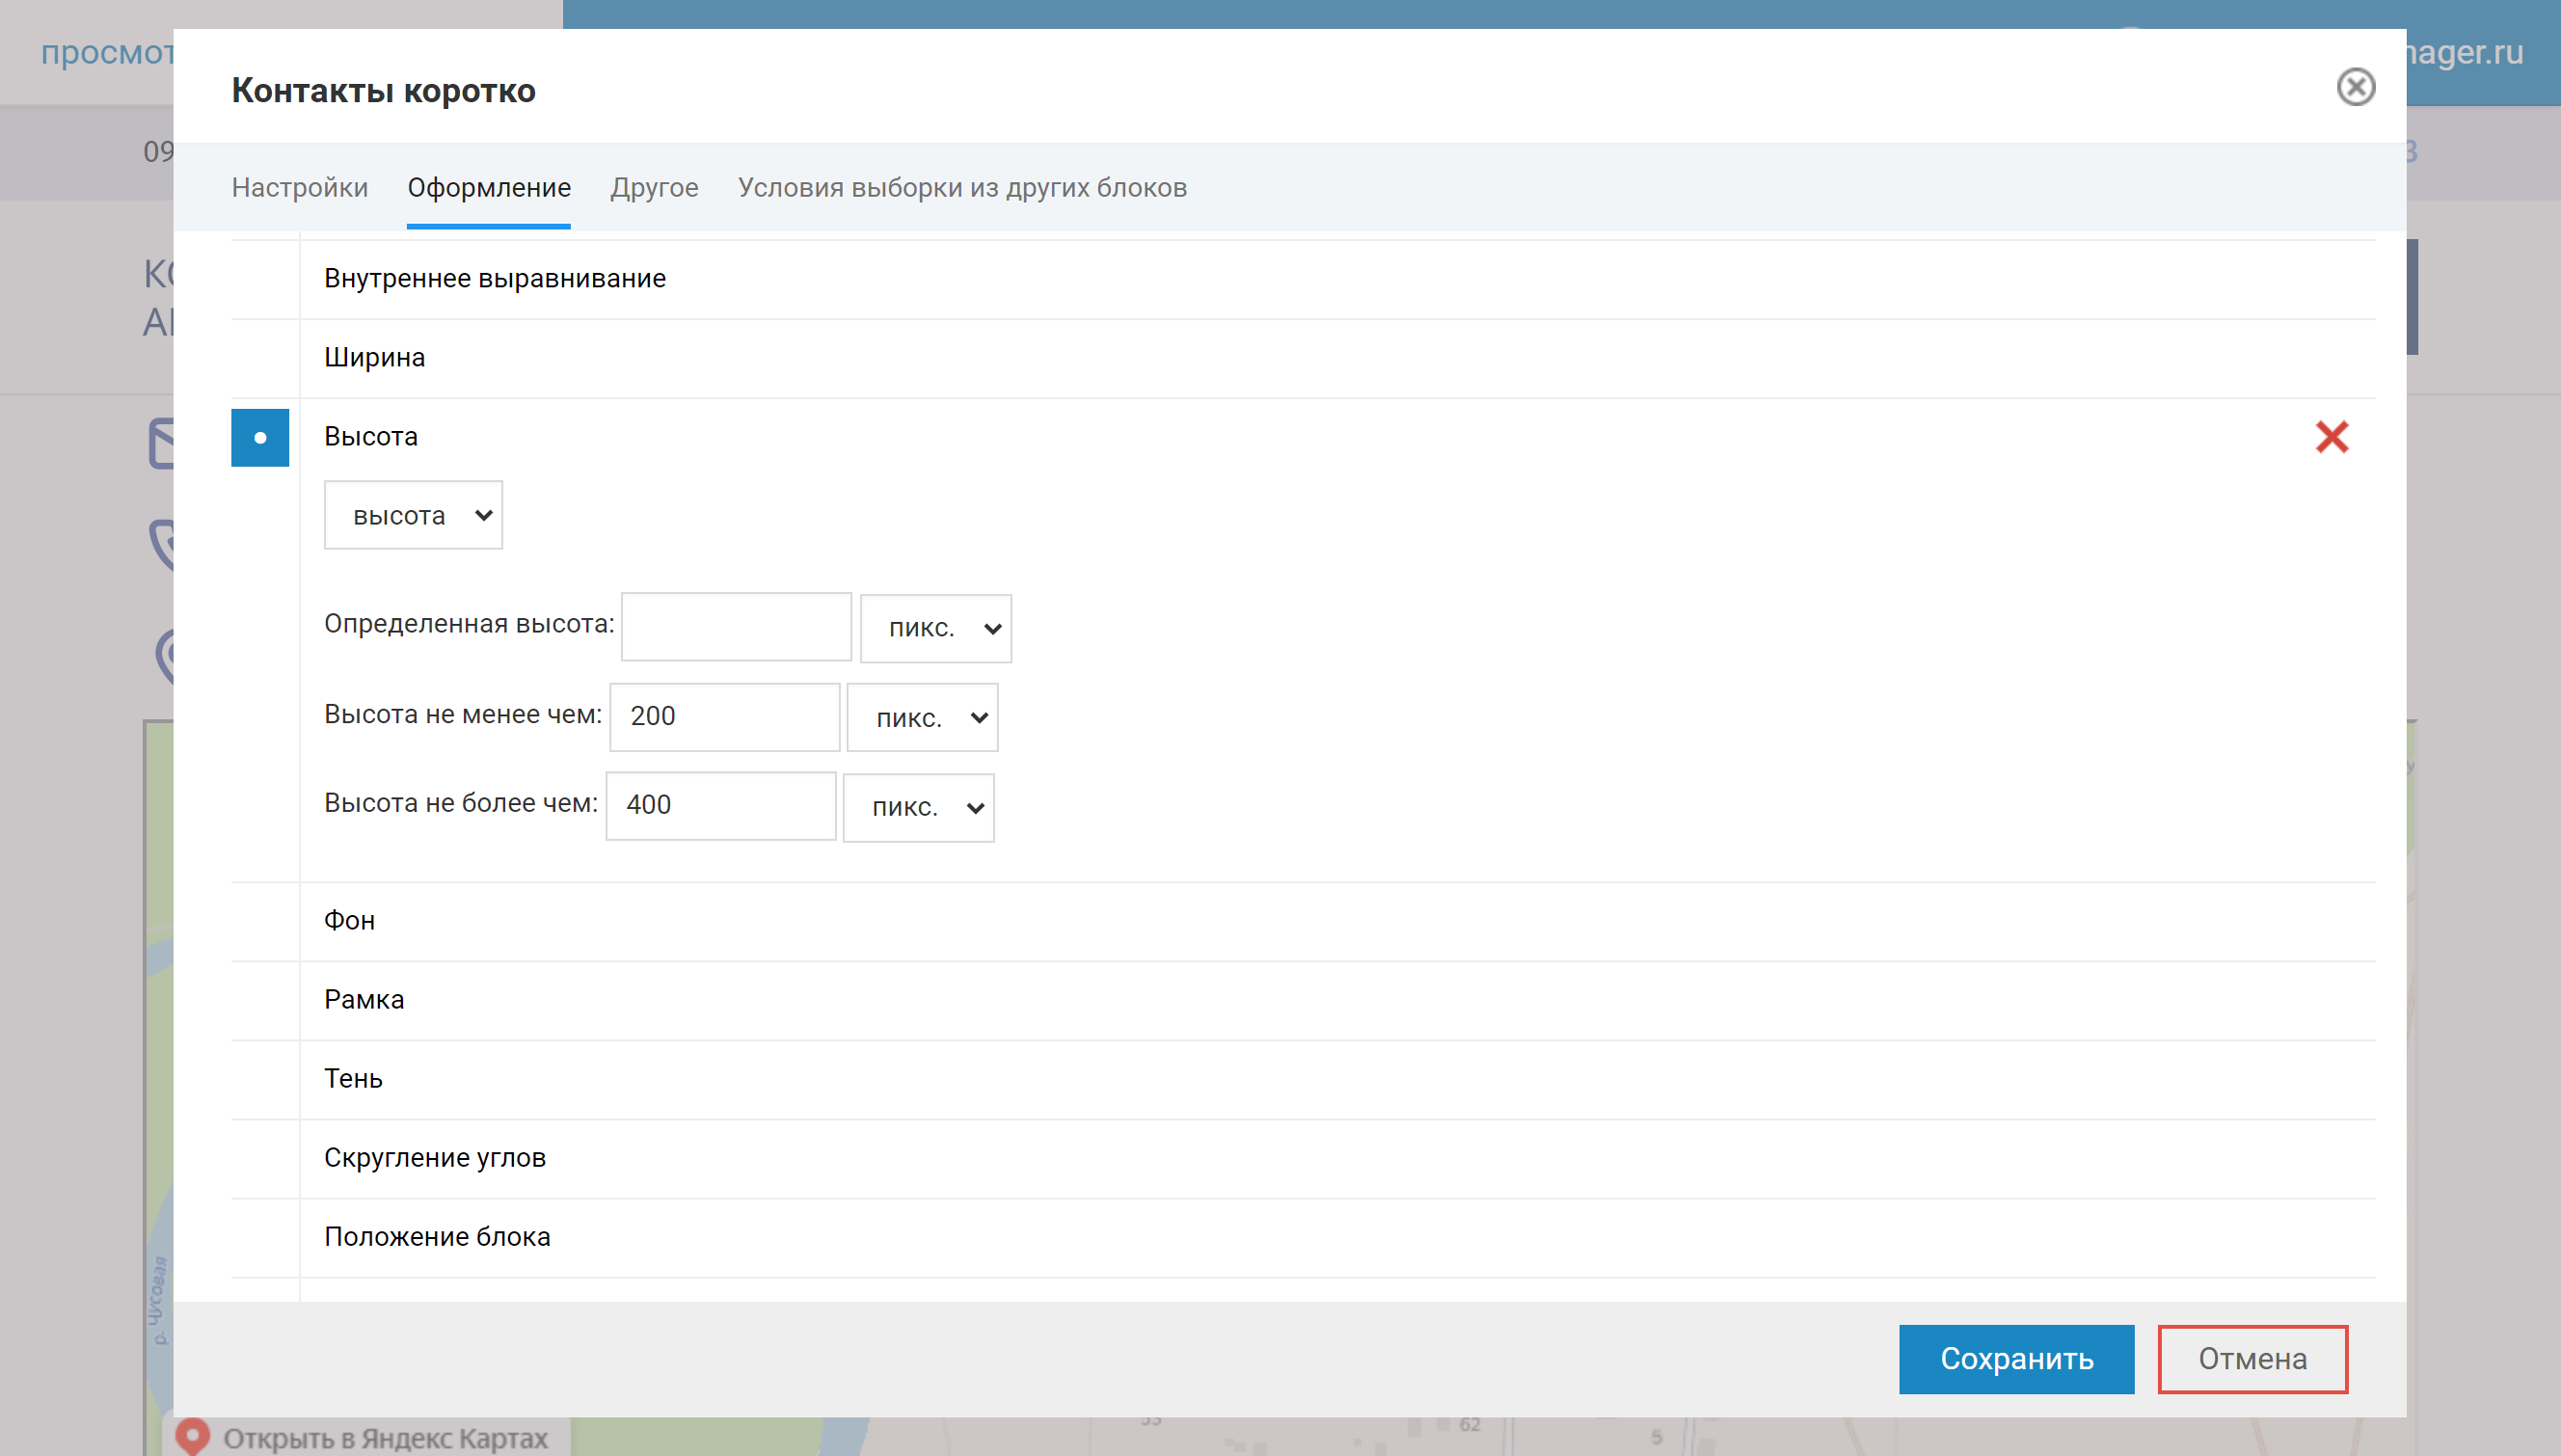This screenshot has height=1456, width=2561.
Task: Click the minimum height field with 200
Action: tap(725, 716)
